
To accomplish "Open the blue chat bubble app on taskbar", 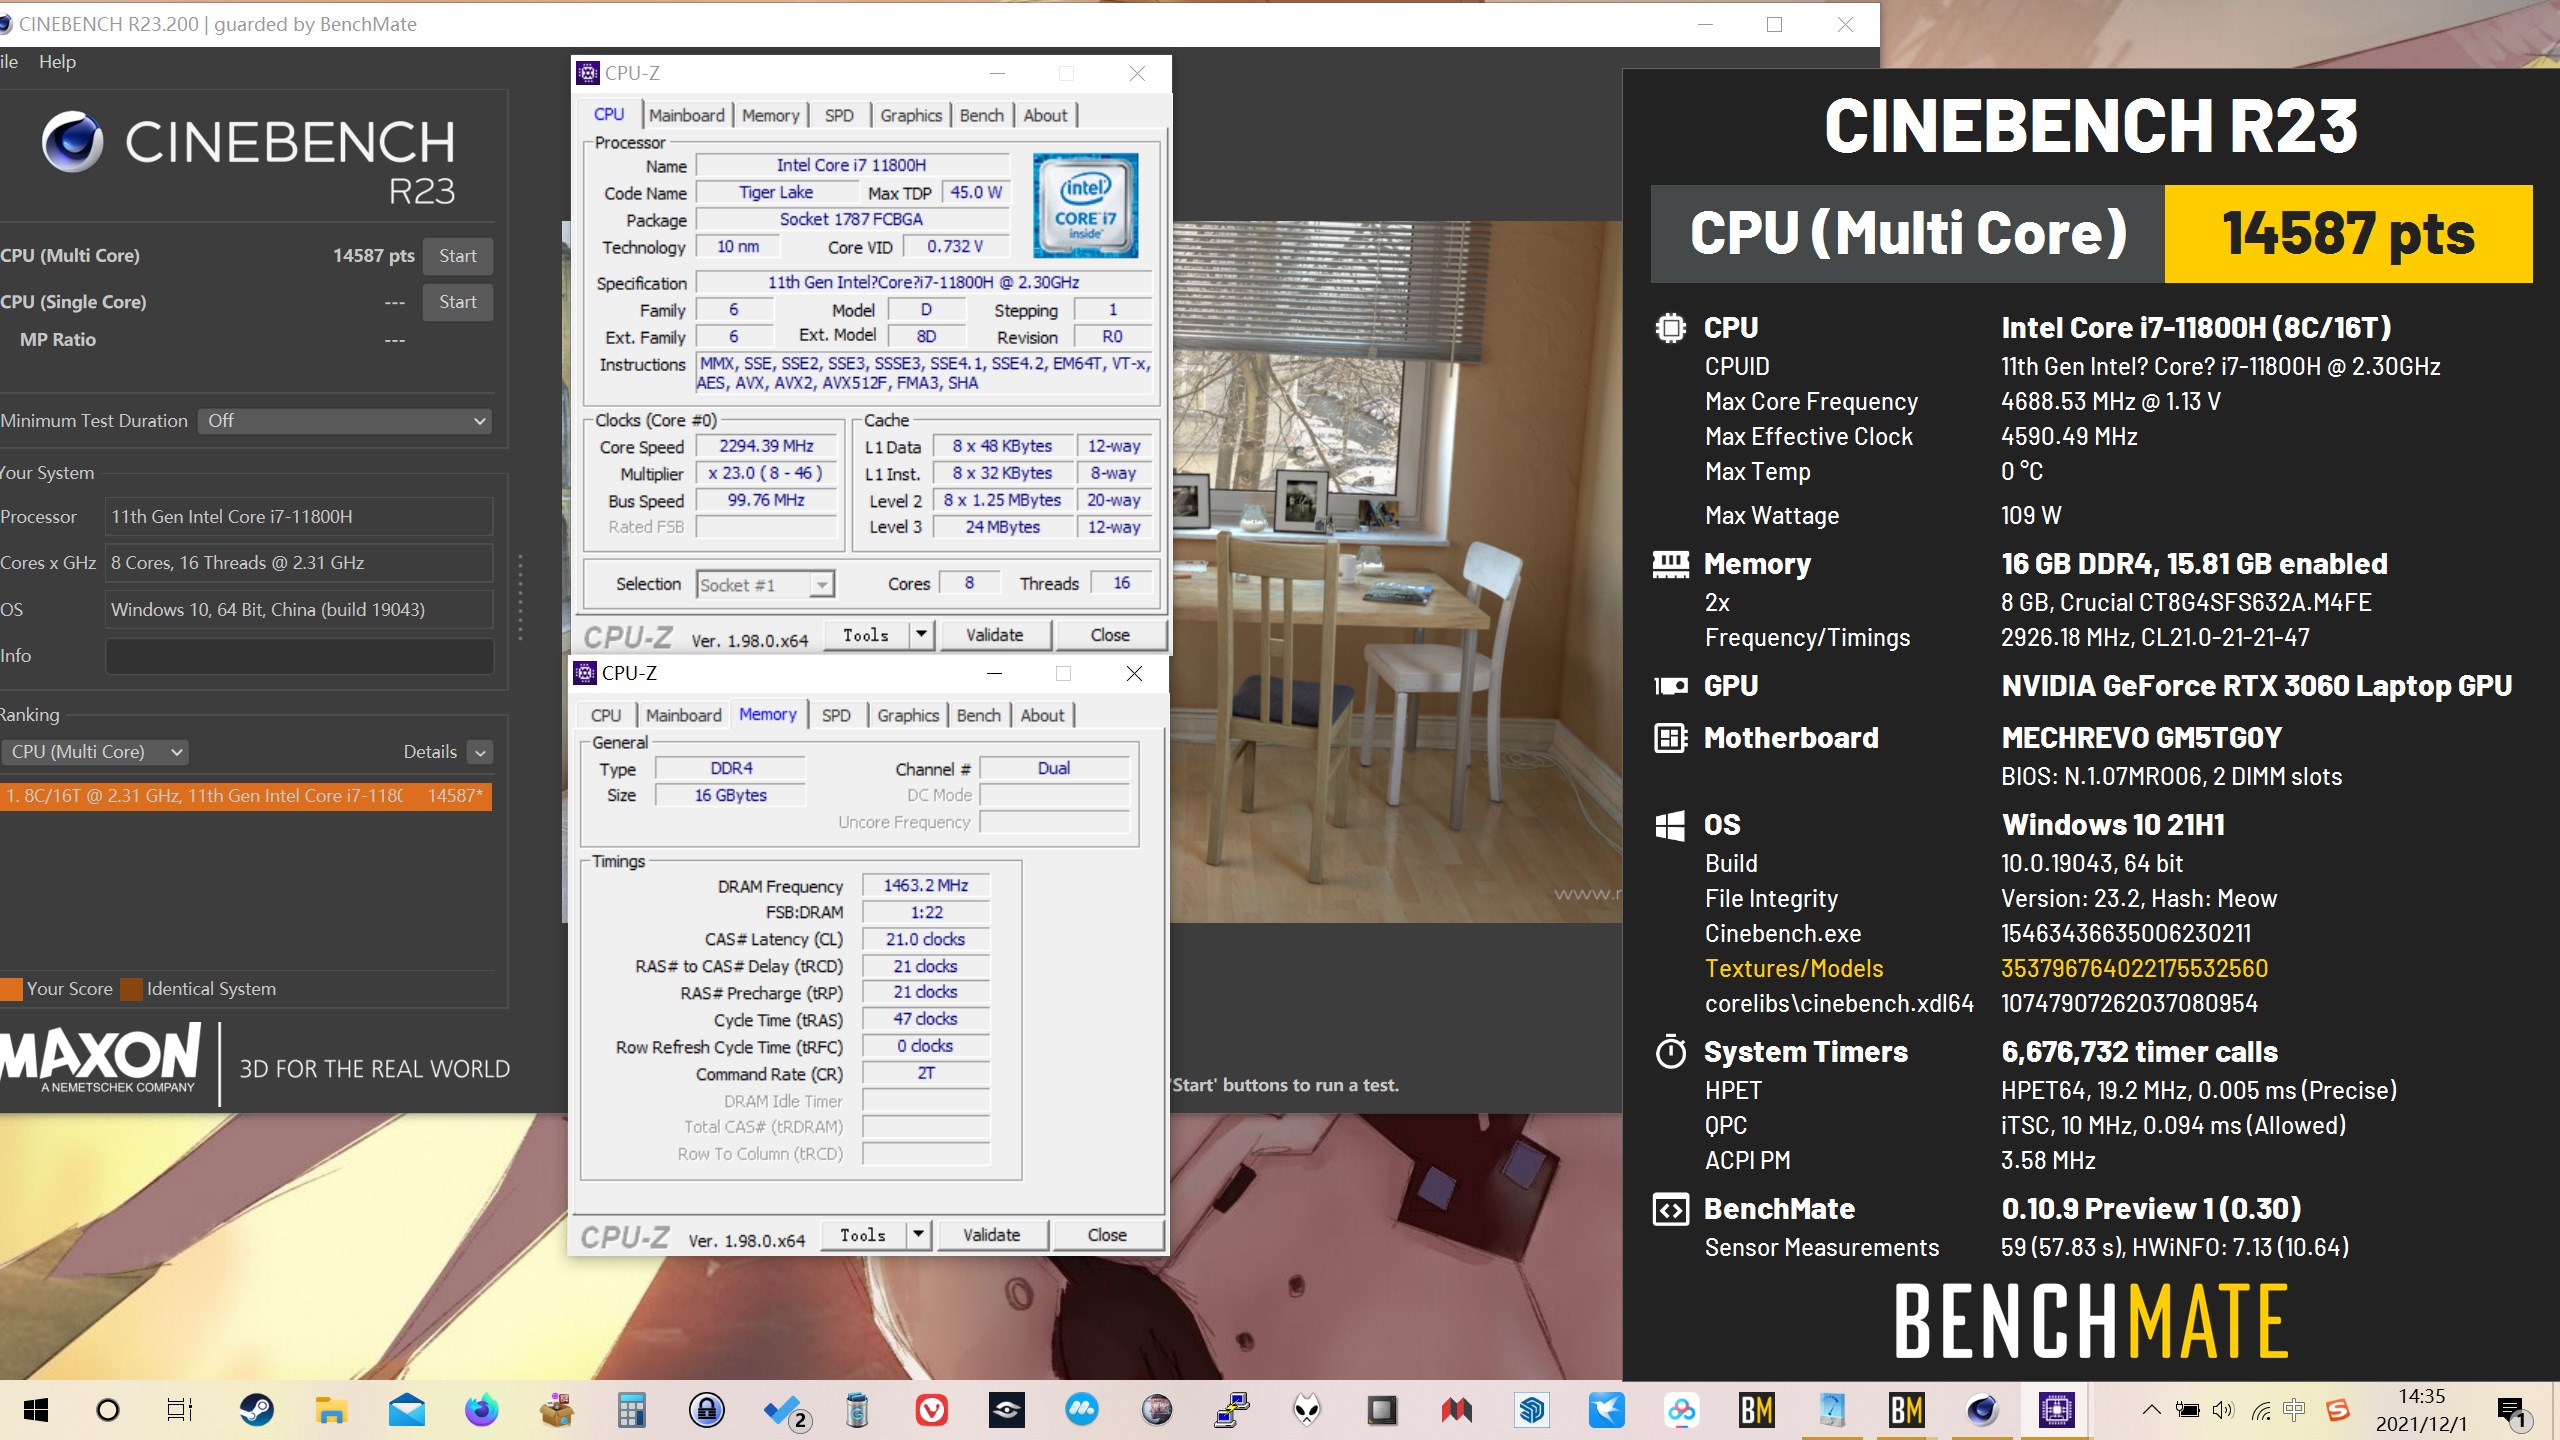I will (x=1082, y=1410).
